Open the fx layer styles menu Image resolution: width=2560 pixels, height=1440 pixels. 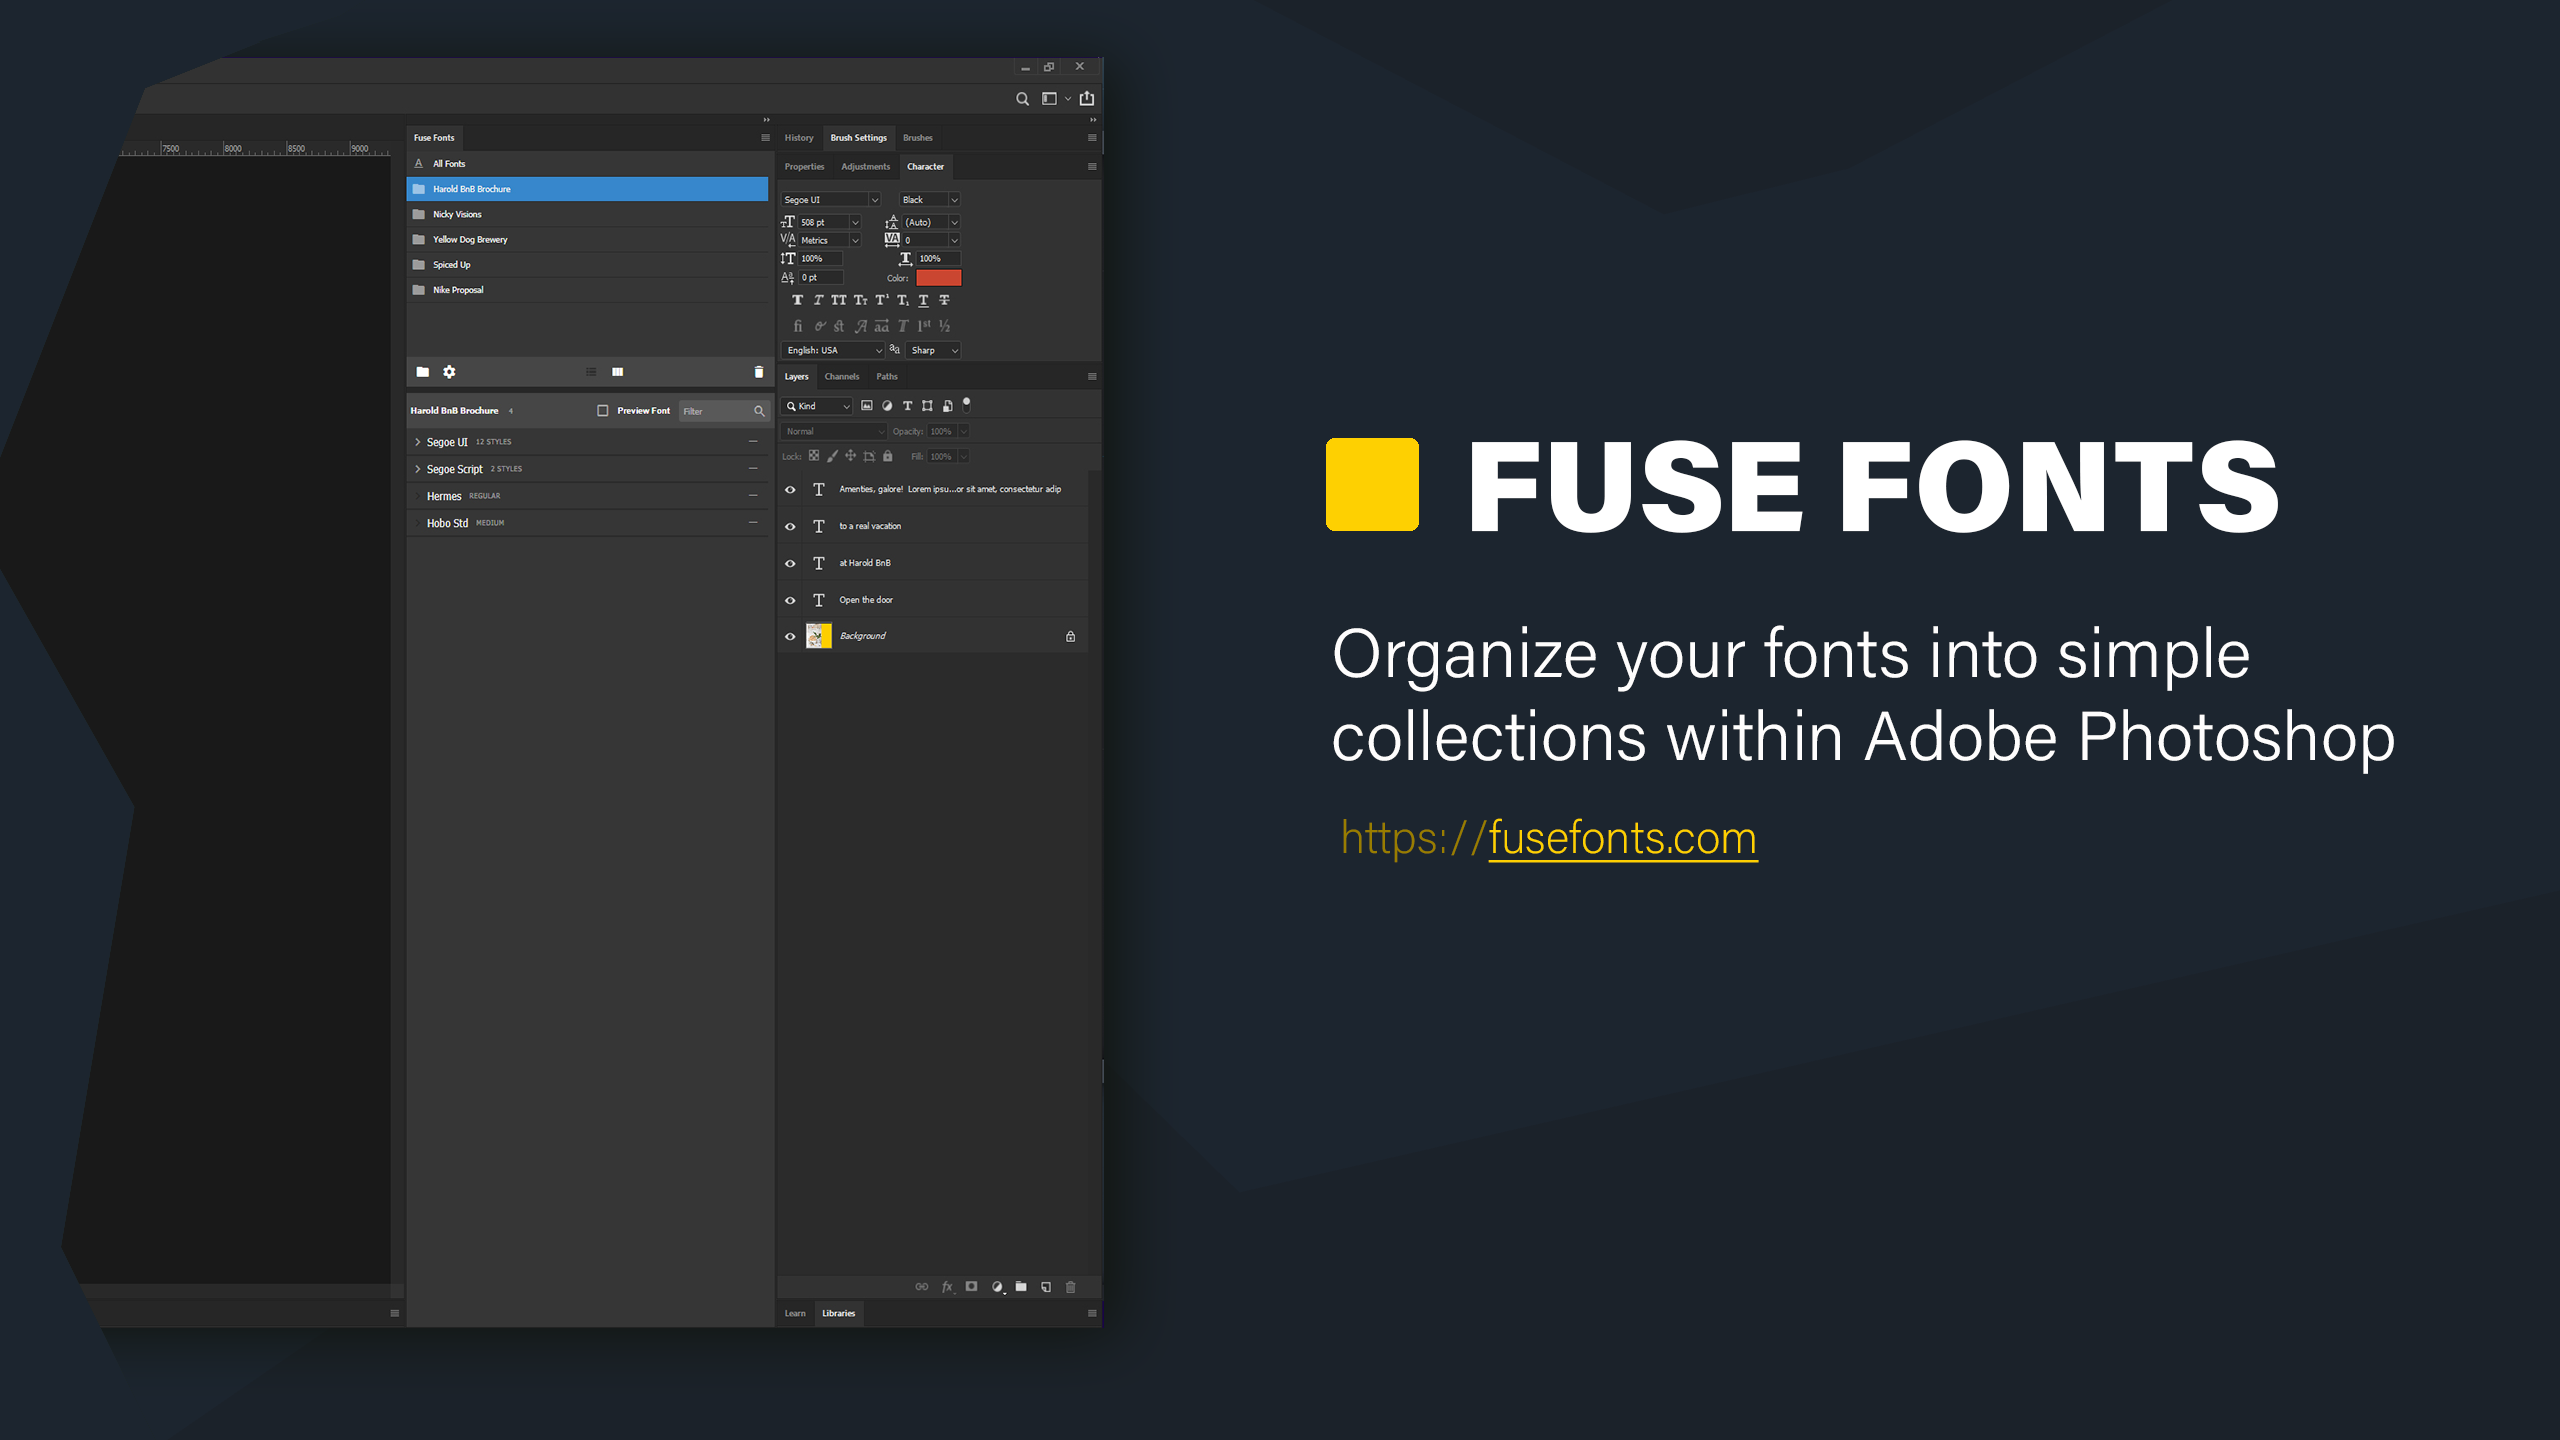click(x=947, y=1287)
